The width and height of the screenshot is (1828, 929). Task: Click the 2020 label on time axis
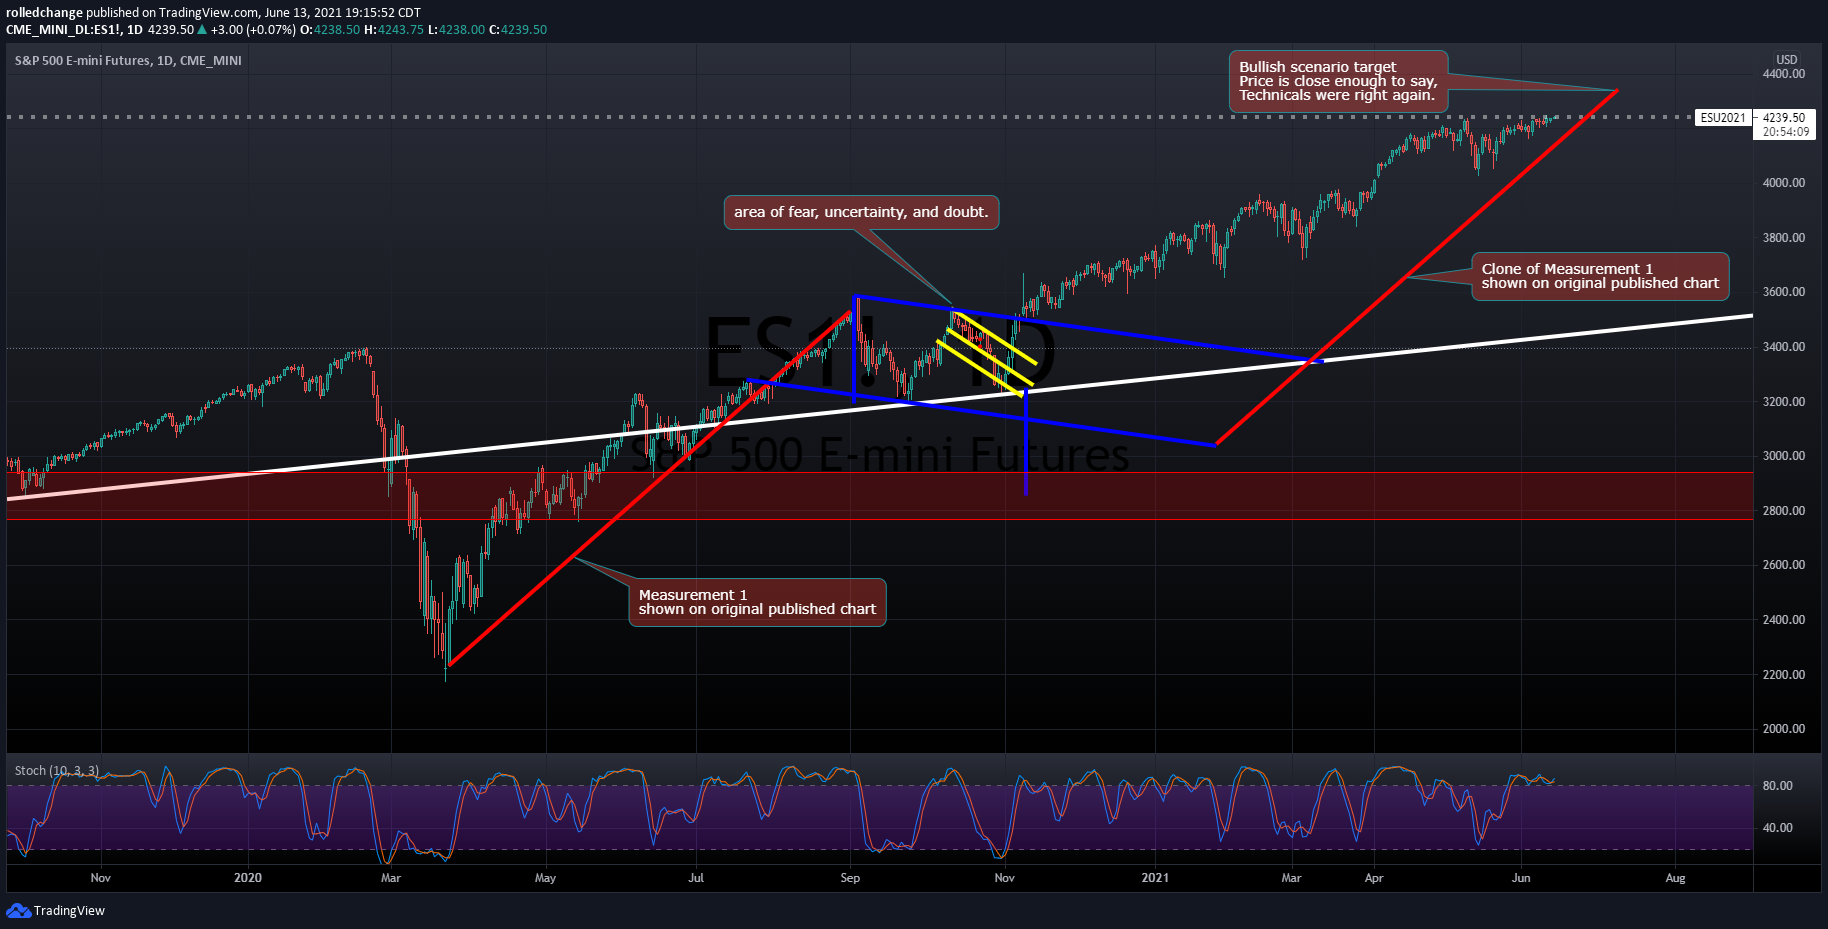click(x=248, y=878)
